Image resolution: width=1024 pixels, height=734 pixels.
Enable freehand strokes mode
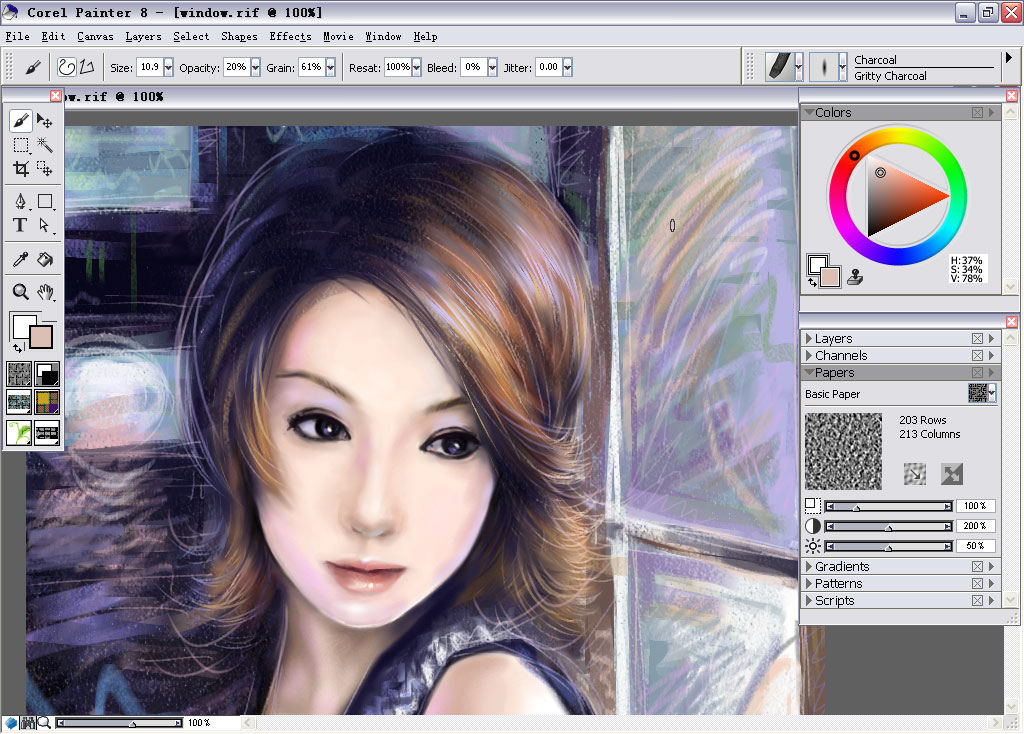67,67
